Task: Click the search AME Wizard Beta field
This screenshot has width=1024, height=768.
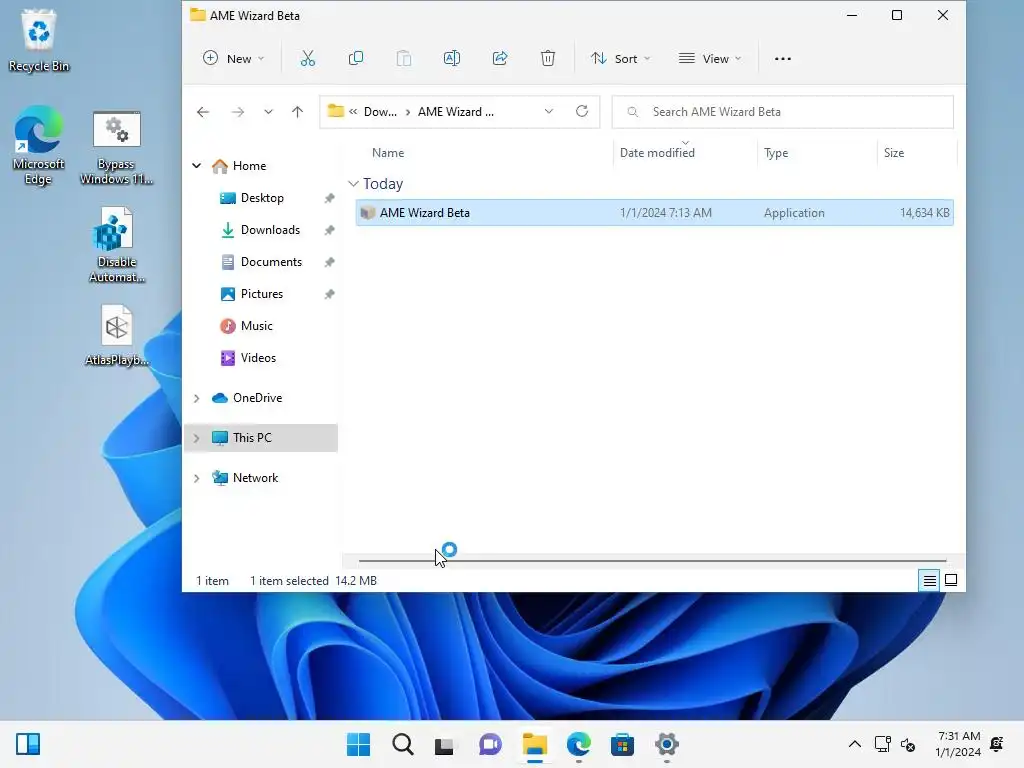Action: tap(782, 112)
